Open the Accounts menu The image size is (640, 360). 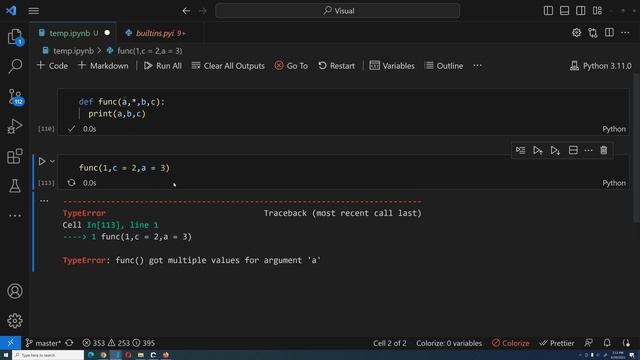point(15,291)
